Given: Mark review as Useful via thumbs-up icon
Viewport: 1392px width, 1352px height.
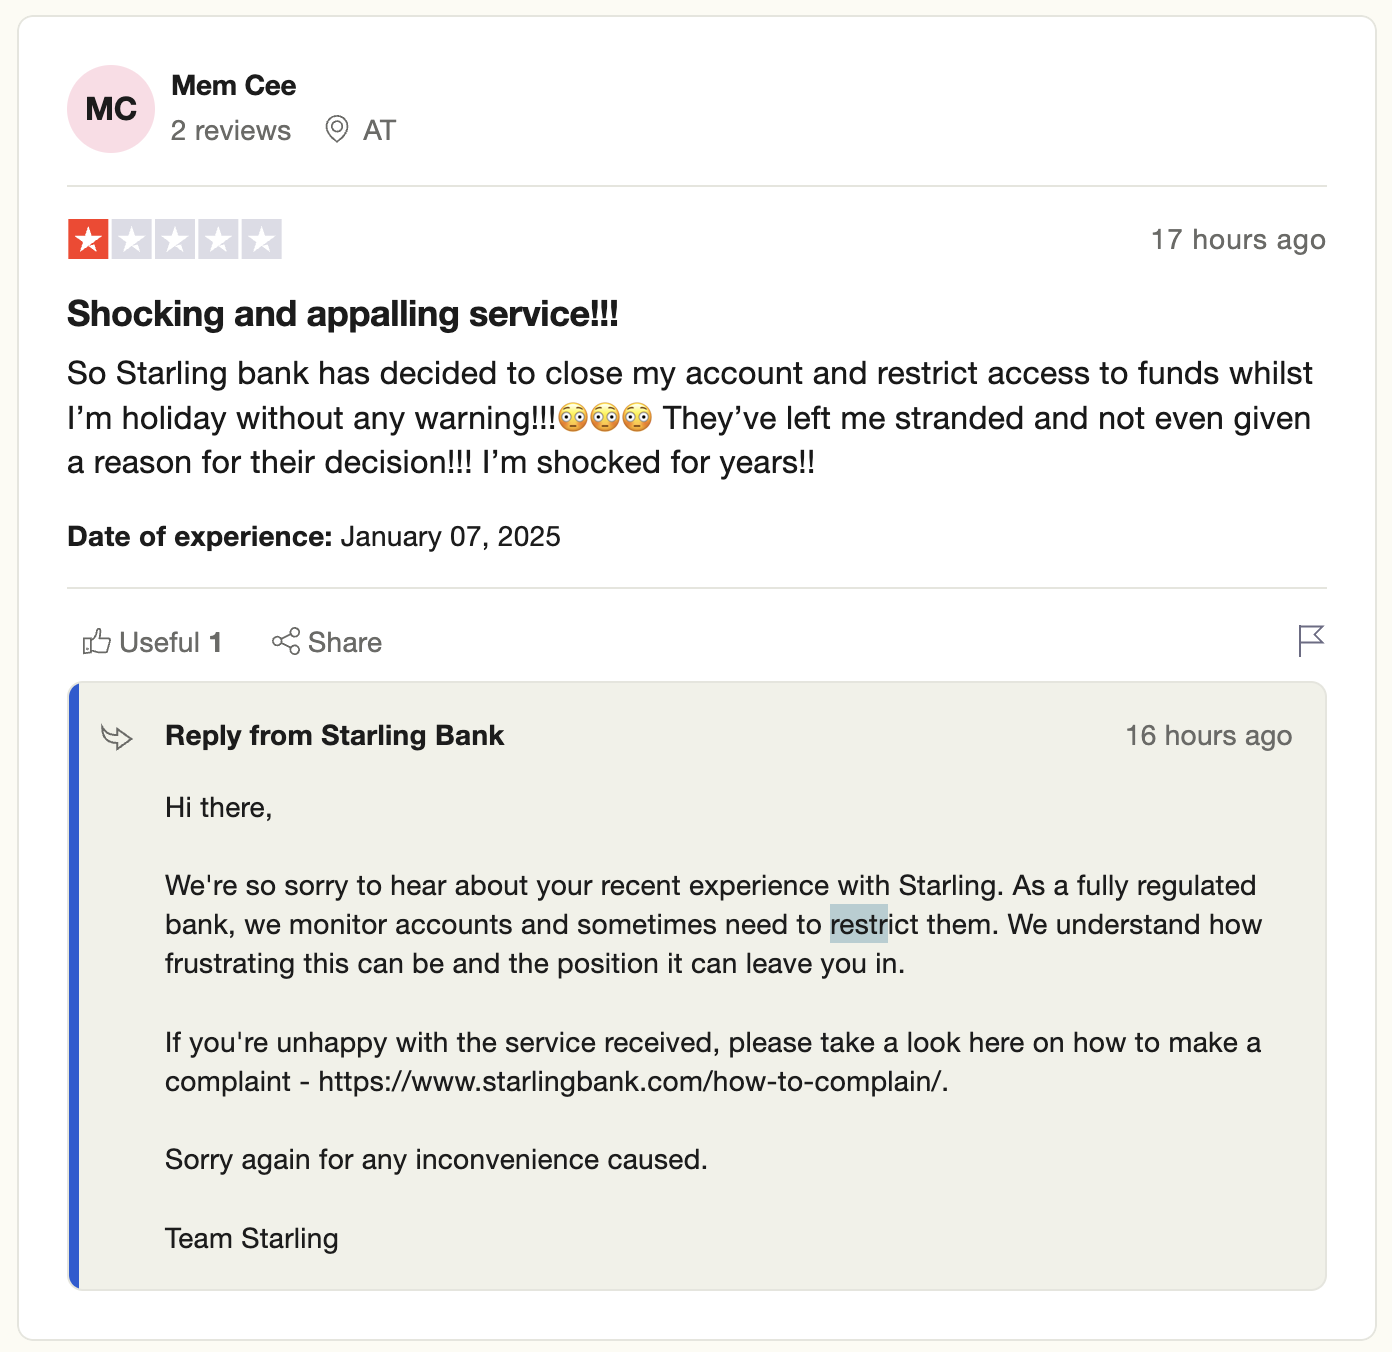Looking at the screenshot, I should pos(96,642).
